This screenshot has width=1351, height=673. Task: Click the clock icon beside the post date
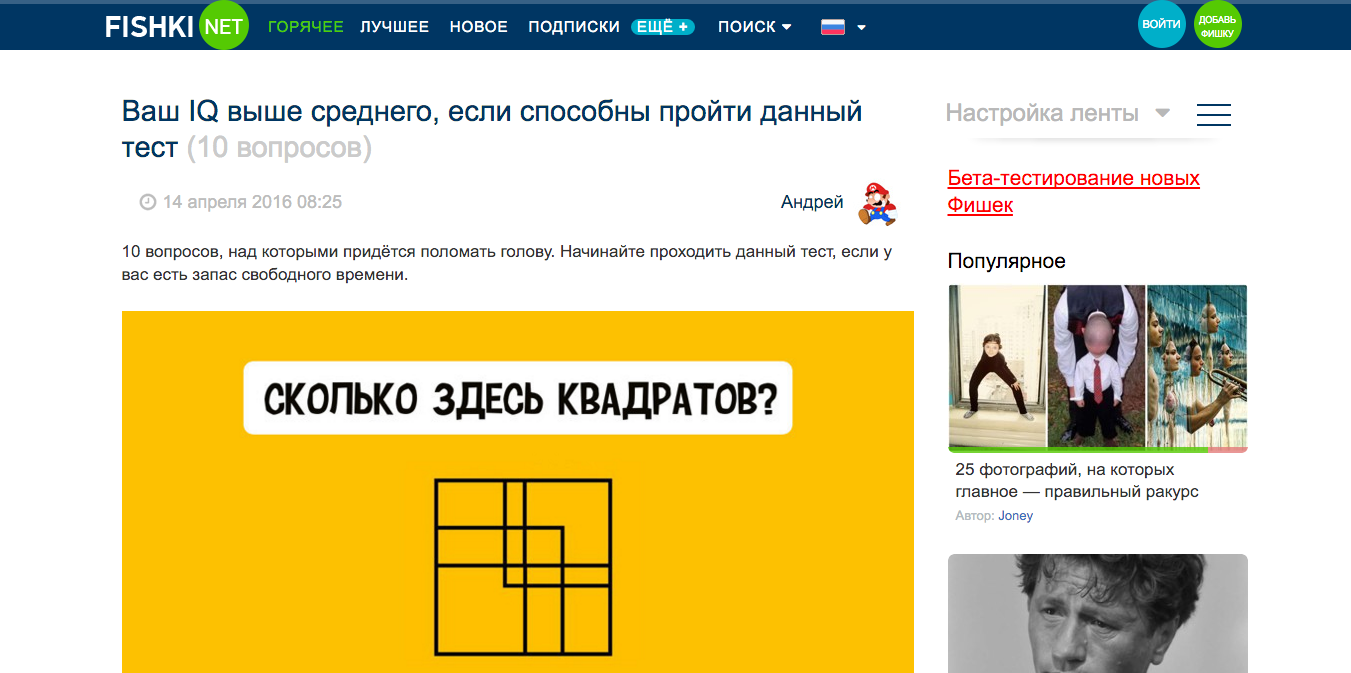click(148, 203)
